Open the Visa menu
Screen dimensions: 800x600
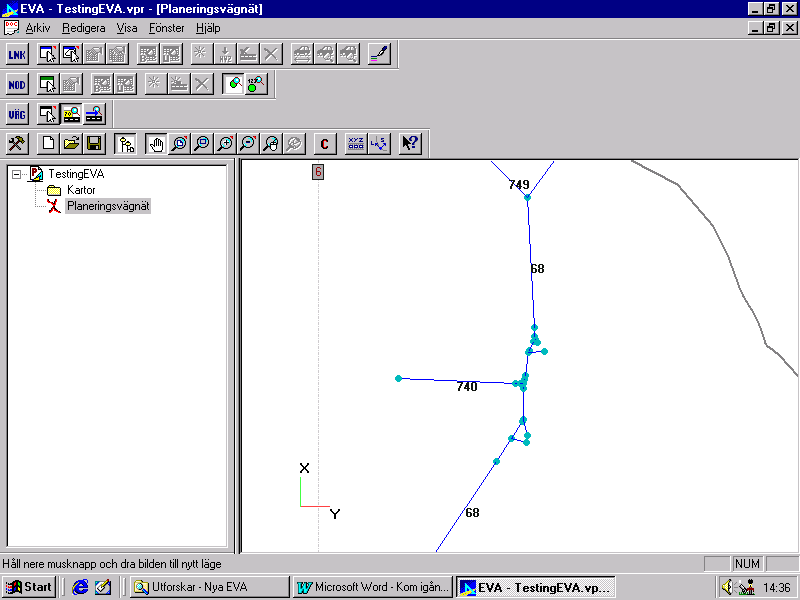point(127,28)
